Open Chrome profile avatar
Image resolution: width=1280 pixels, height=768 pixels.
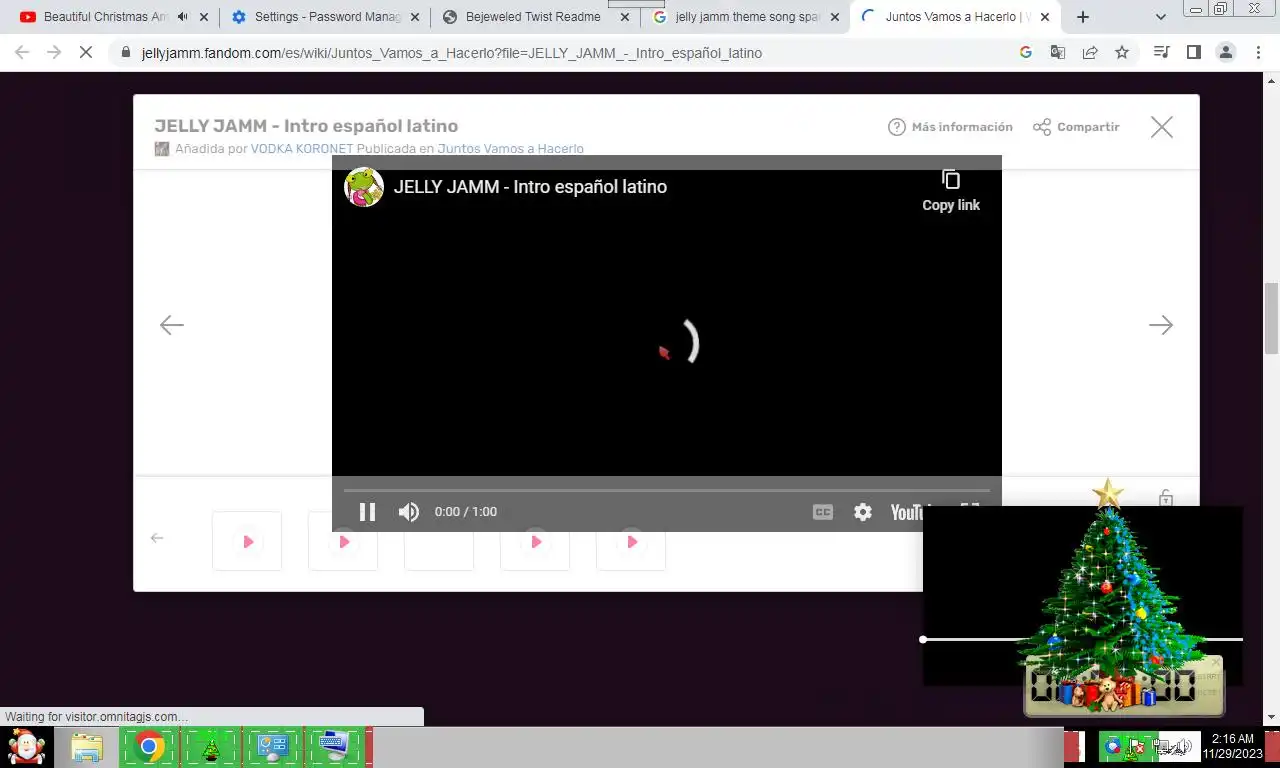(1226, 52)
